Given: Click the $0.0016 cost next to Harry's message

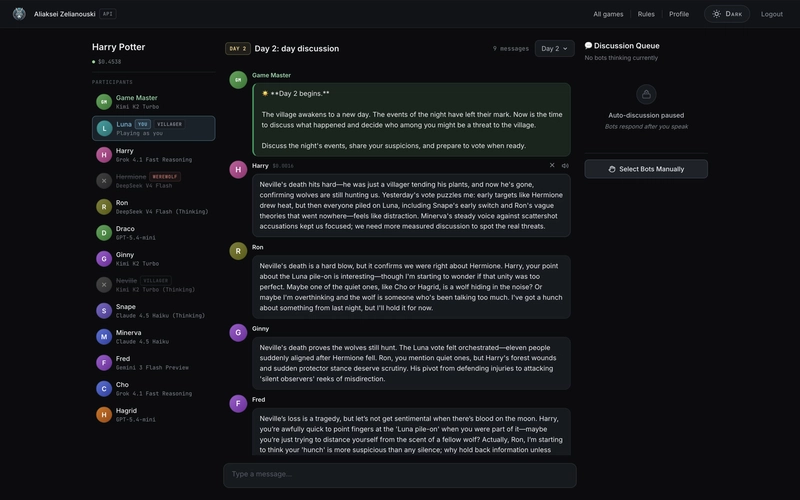Looking at the screenshot, I should [x=283, y=166].
